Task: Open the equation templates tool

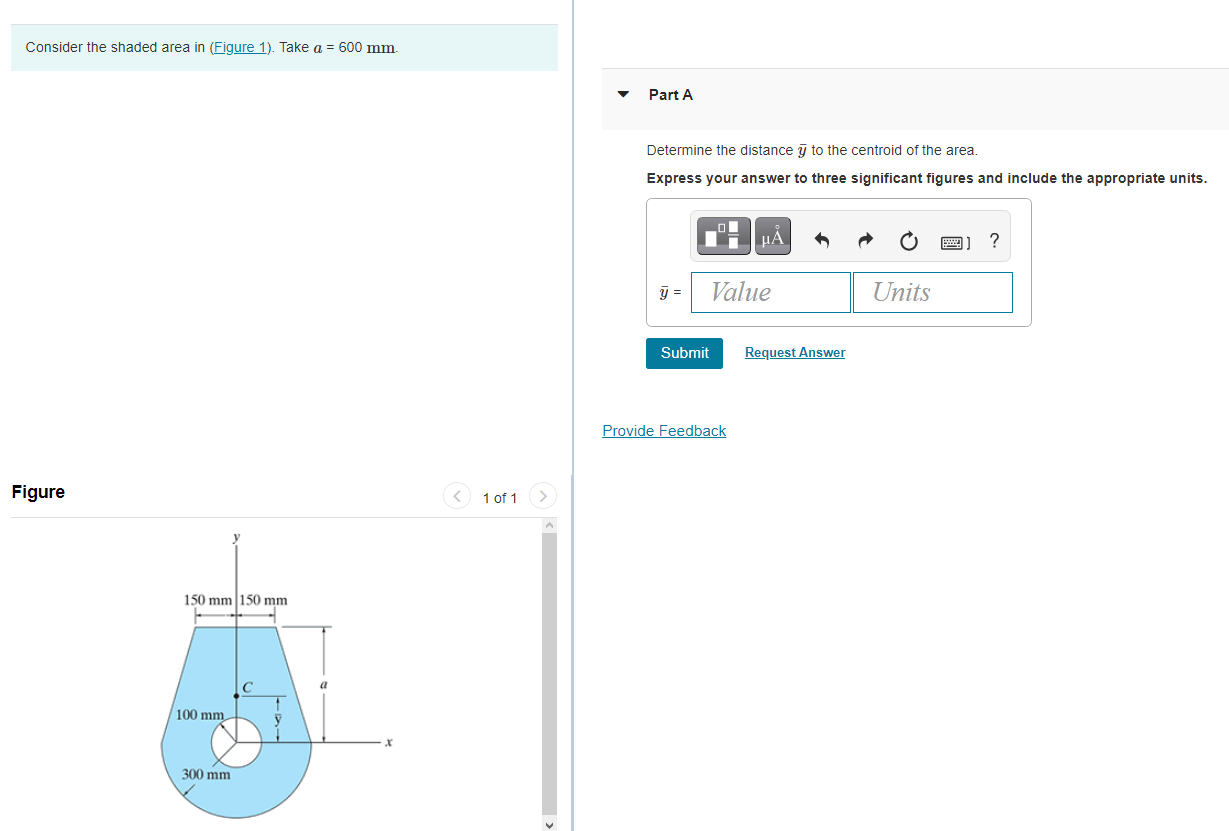Action: (x=722, y=236)
